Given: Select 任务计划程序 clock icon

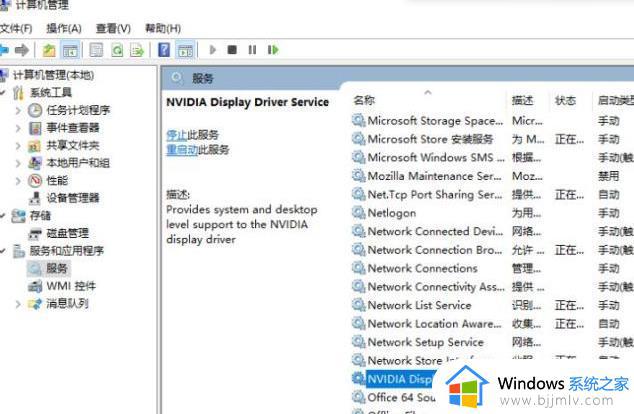Looking at the screenshot, I should tap(35, 110).
